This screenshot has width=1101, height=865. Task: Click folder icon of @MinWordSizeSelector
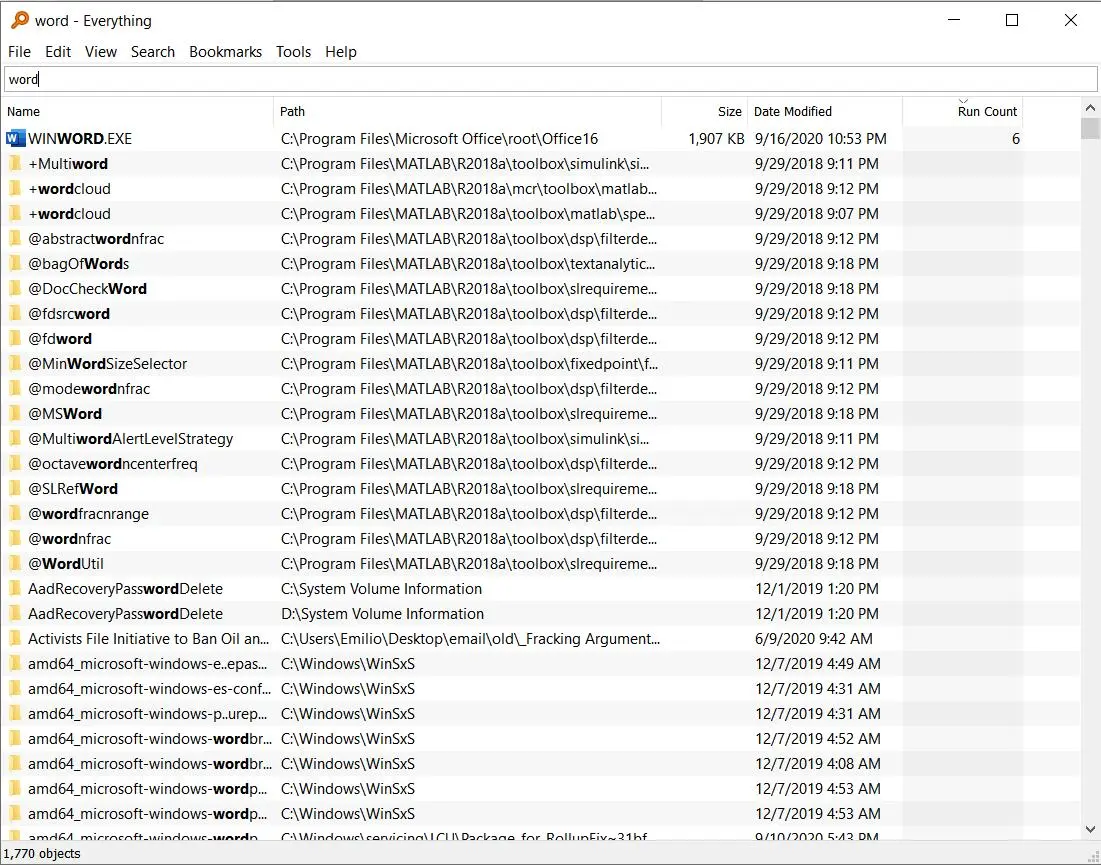[x=14, y=364]
